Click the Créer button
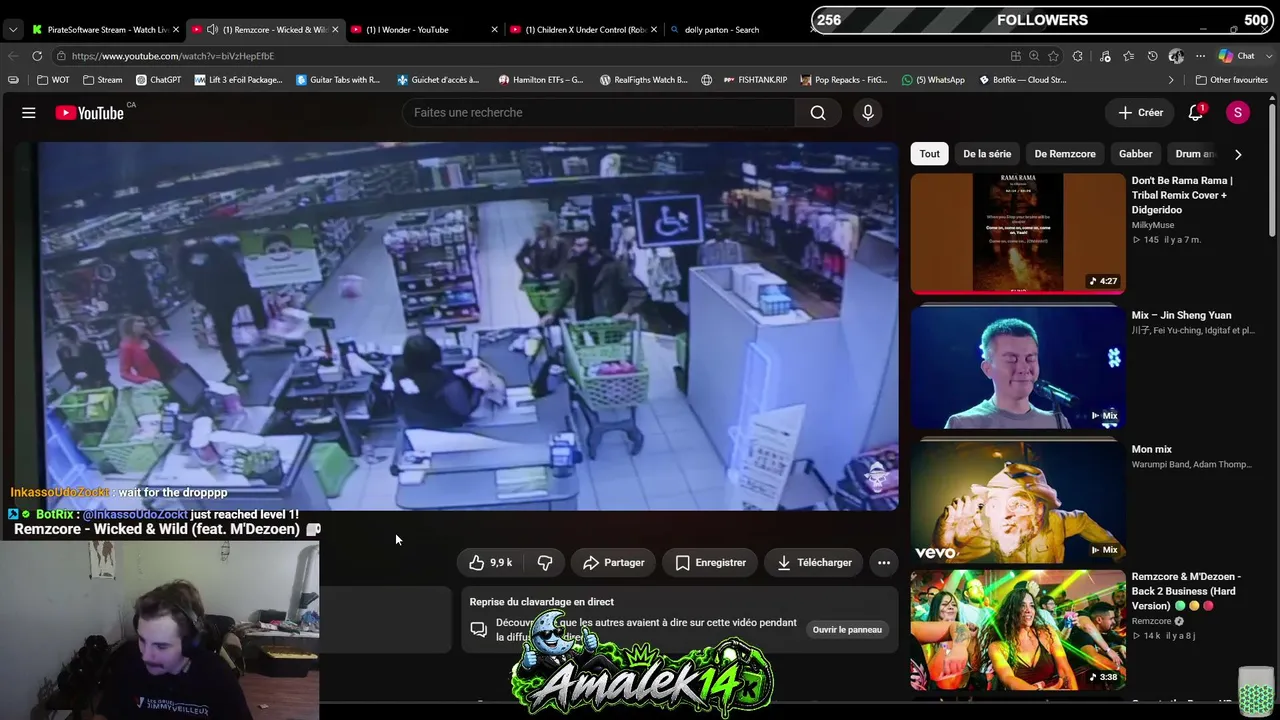The image size is (1280, 720). [1140, 113]
